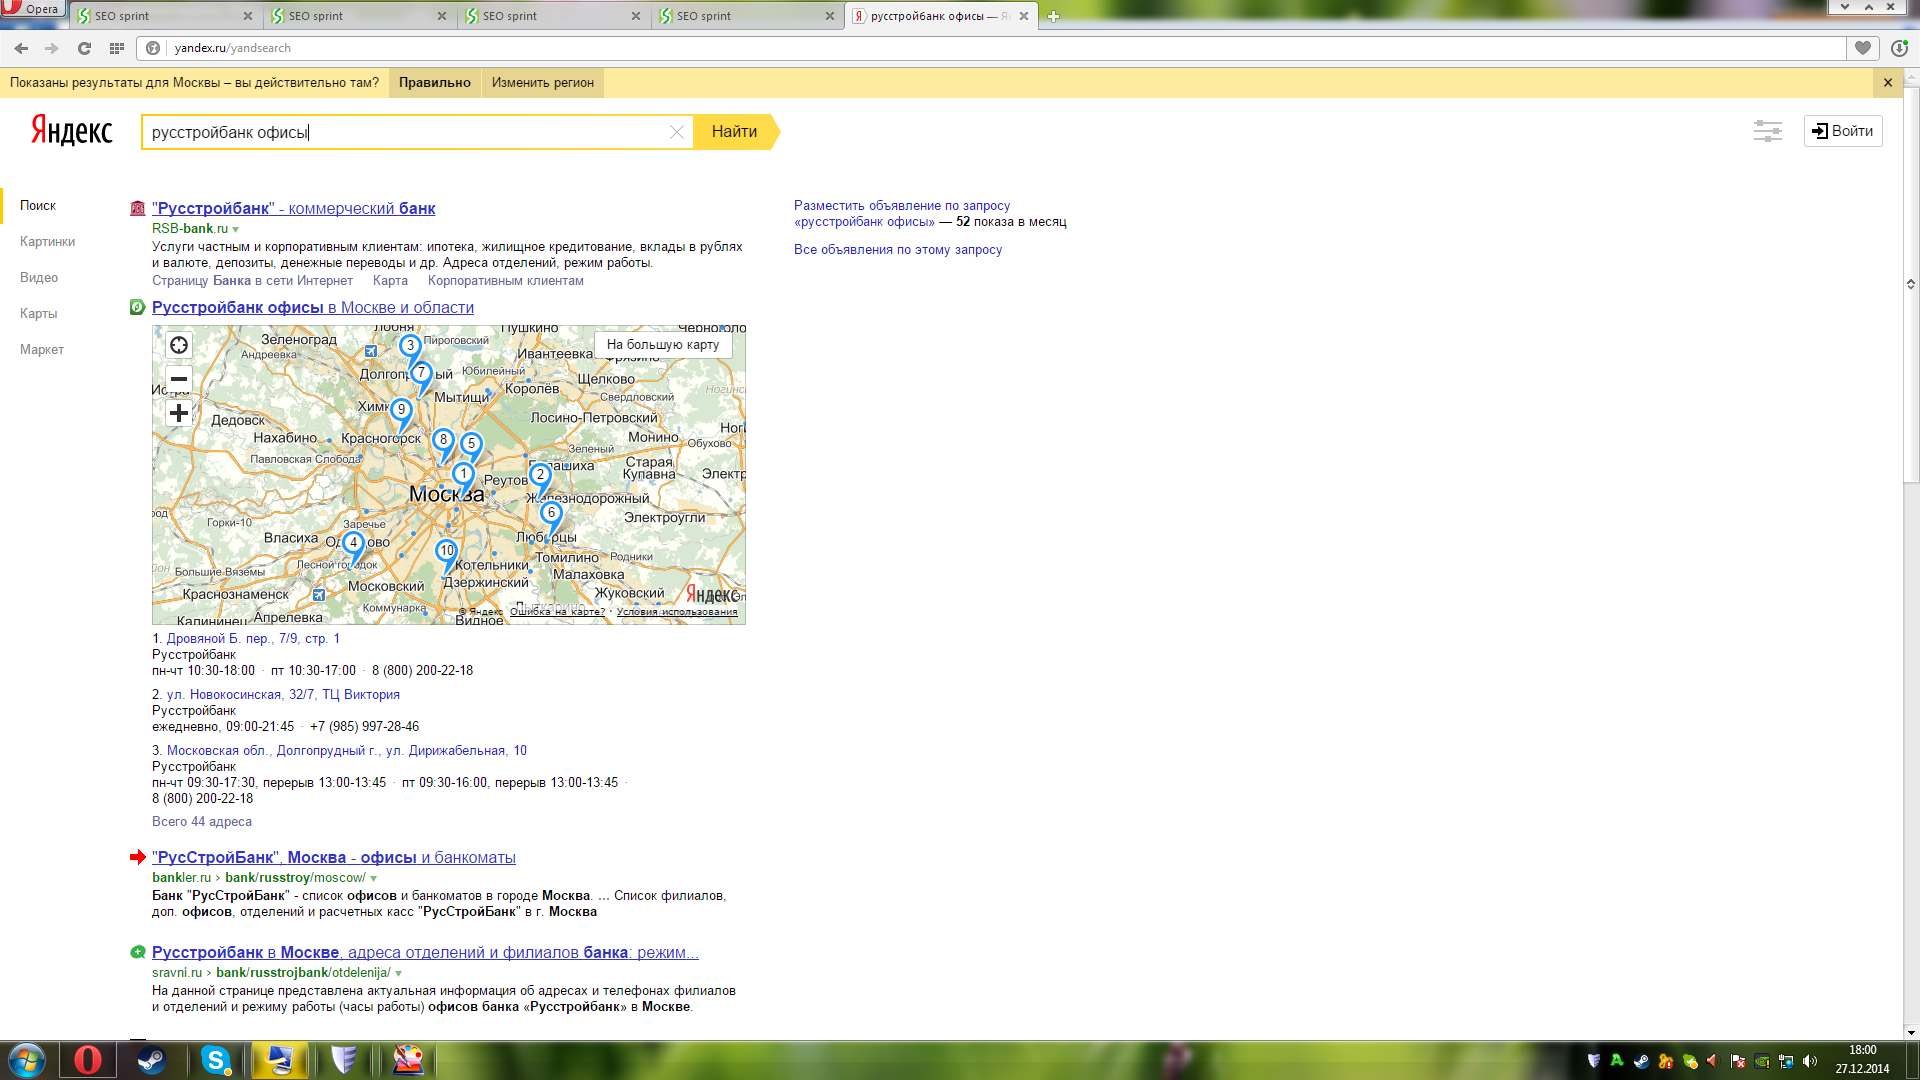Reload the current page
The height and width of the screenshot is (1080, 1920).
pyautogui.click(x=84, y=48)
